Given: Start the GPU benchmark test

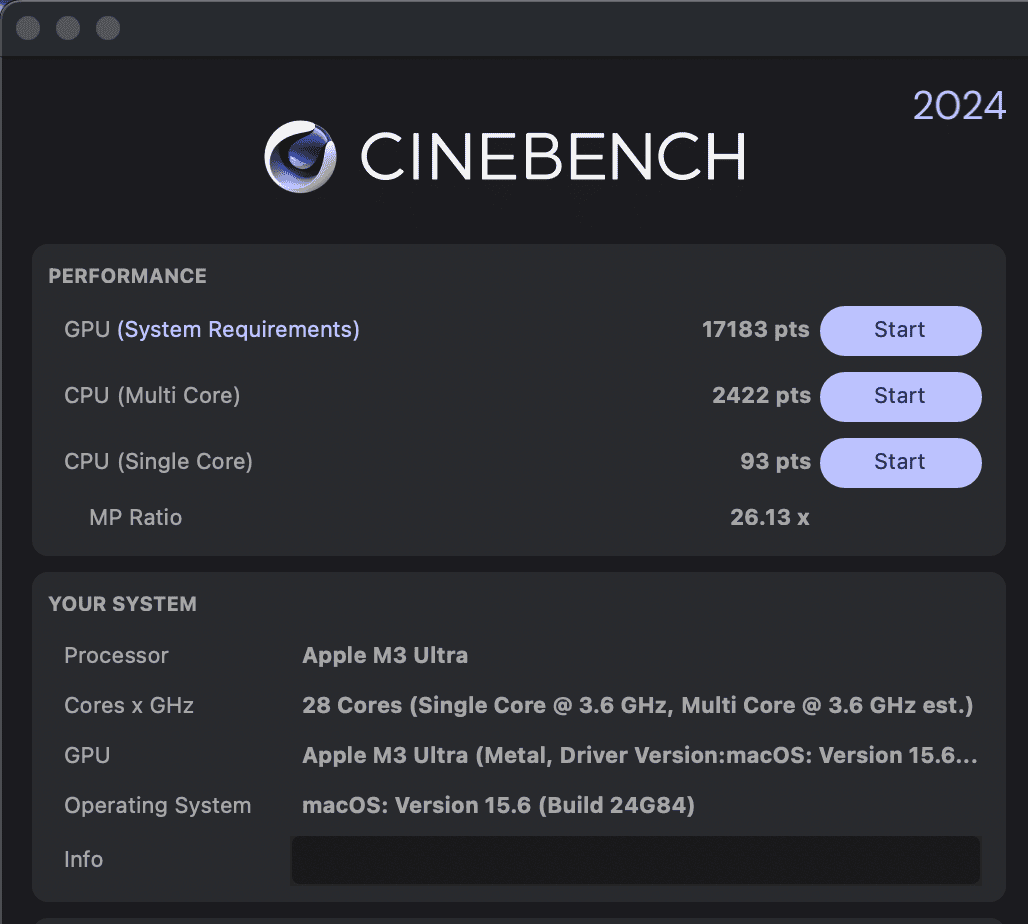Looking at the screenshot, I should pyautogui.click(x=900, y=331).
